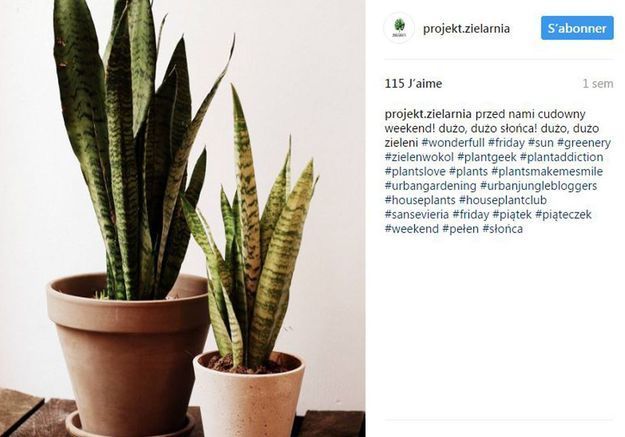Open the #piąteczek hashtag
Viewport: 625px width, 437px height.
(563, 215)
